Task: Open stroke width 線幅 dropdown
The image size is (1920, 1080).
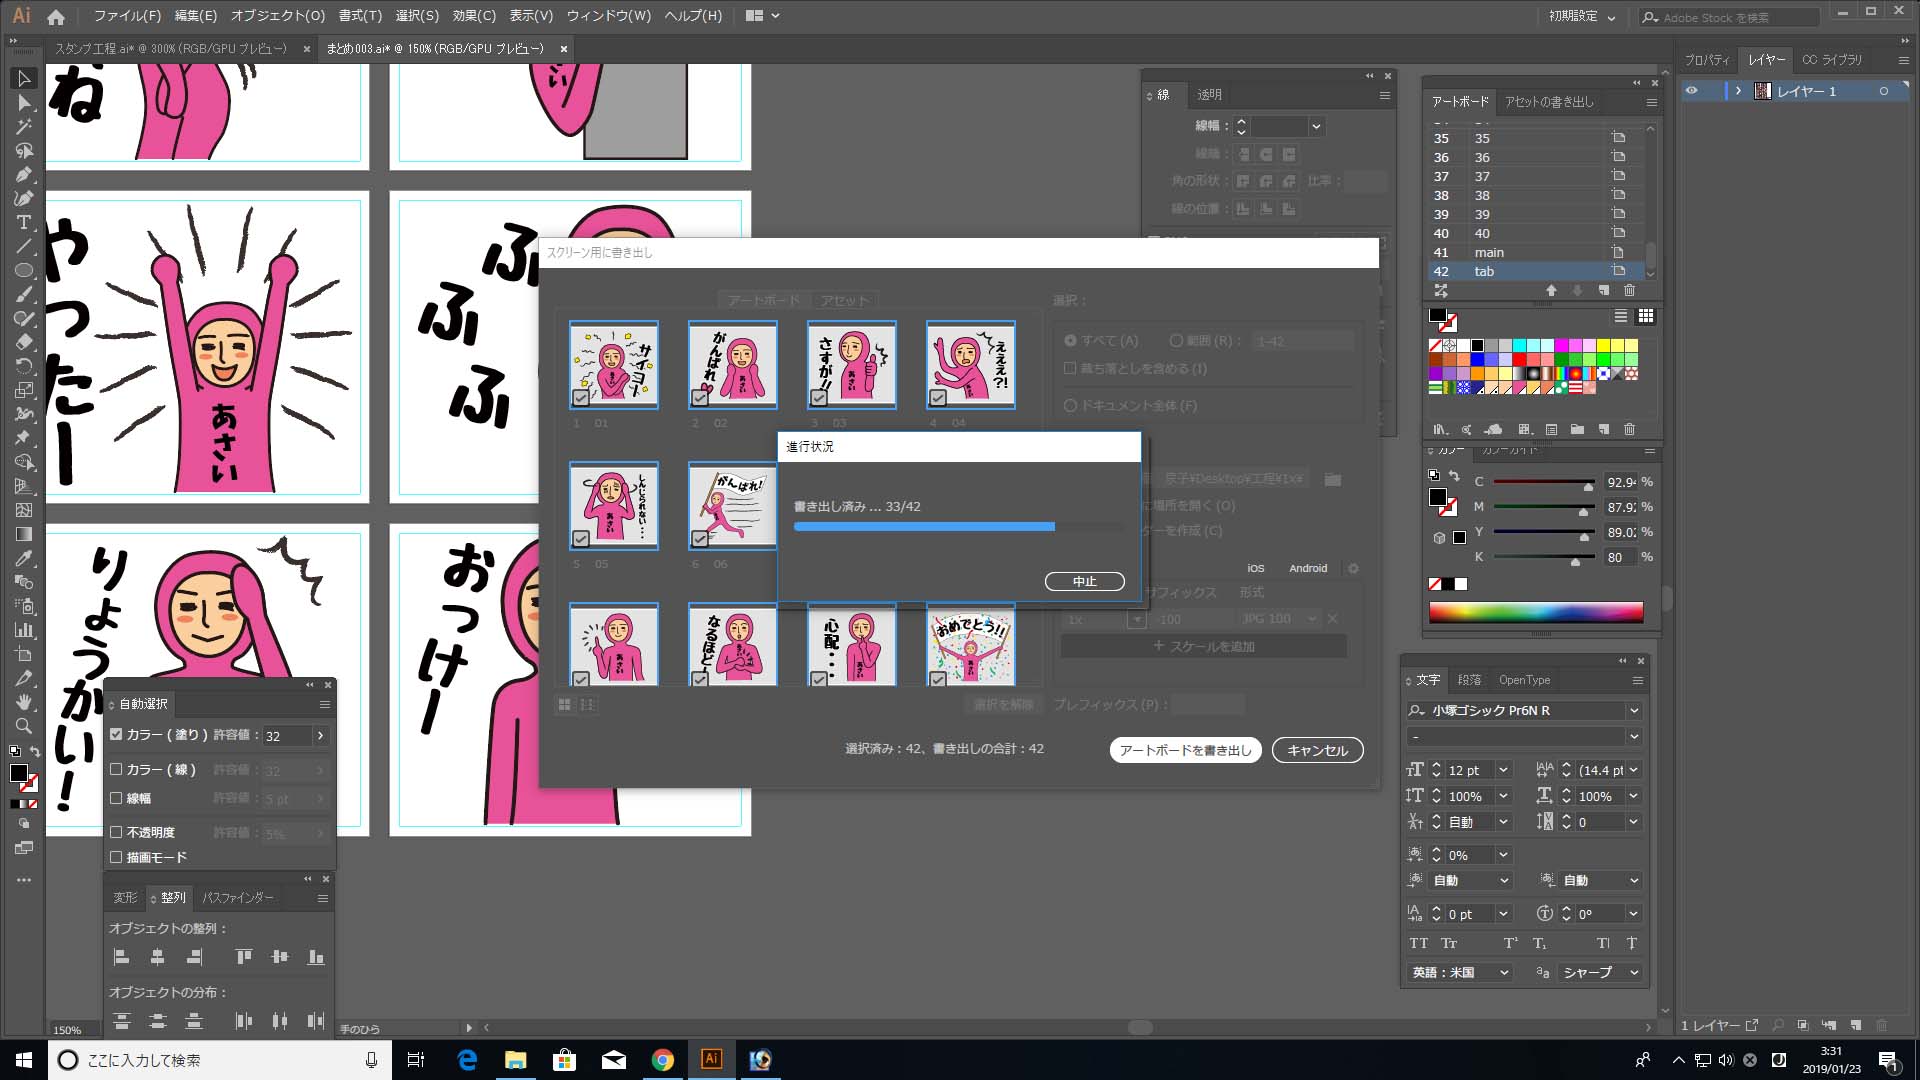Action: pyautogui.click(x=1316, y=126)
